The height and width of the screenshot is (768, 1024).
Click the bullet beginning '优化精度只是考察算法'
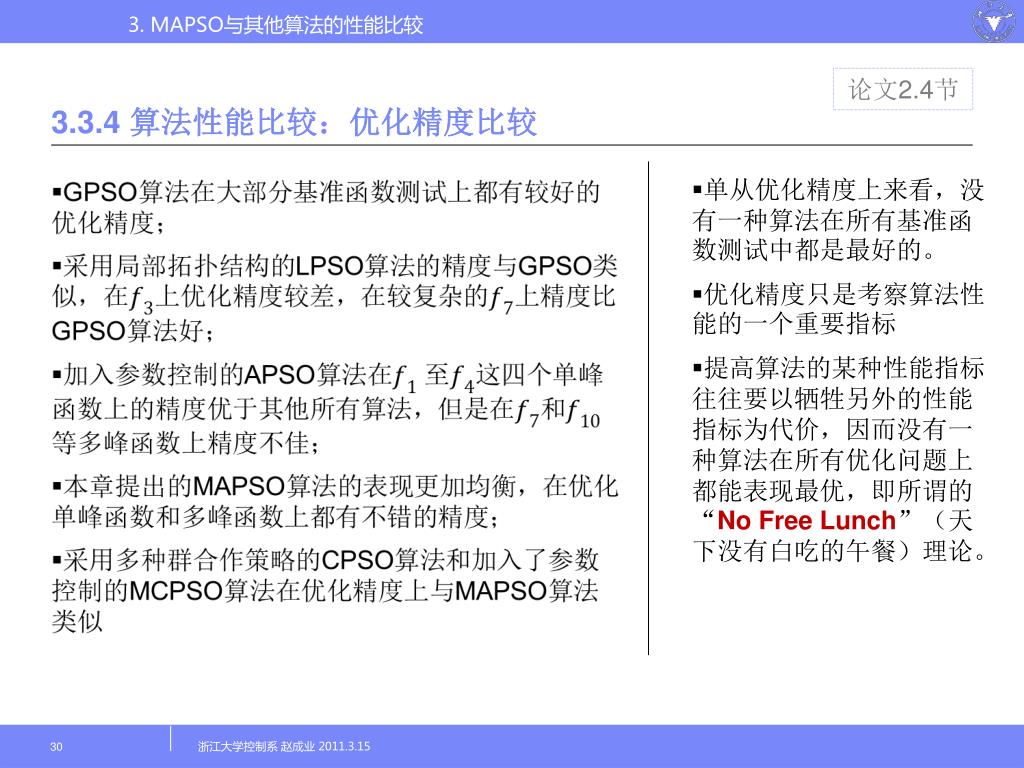tap(839, 309)
